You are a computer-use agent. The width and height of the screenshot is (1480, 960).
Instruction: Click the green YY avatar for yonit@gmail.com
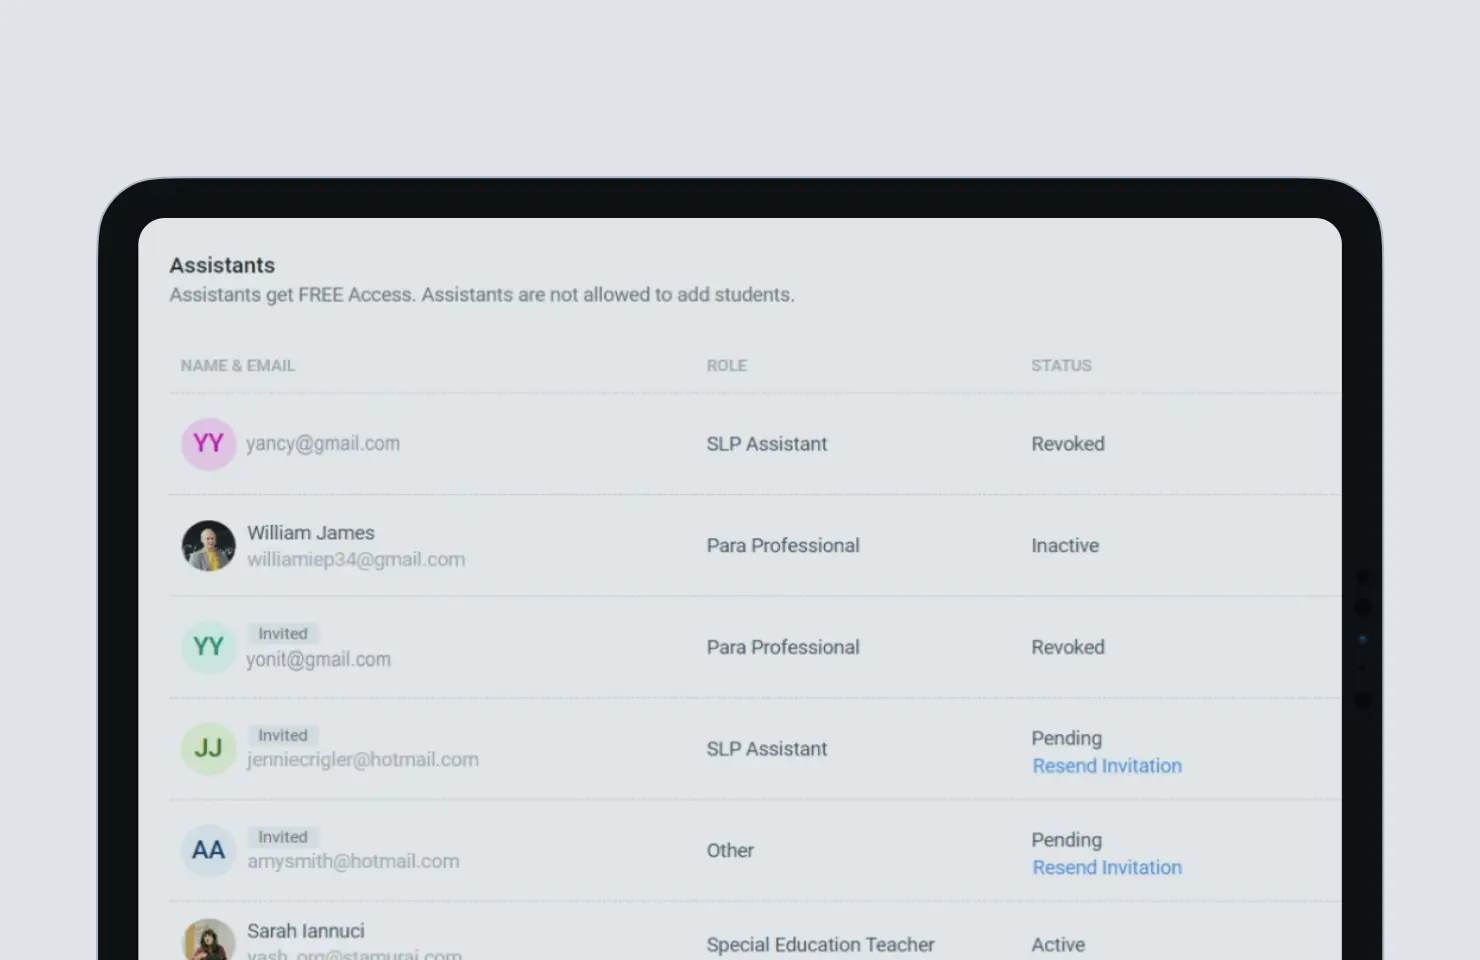pos(208,647)
